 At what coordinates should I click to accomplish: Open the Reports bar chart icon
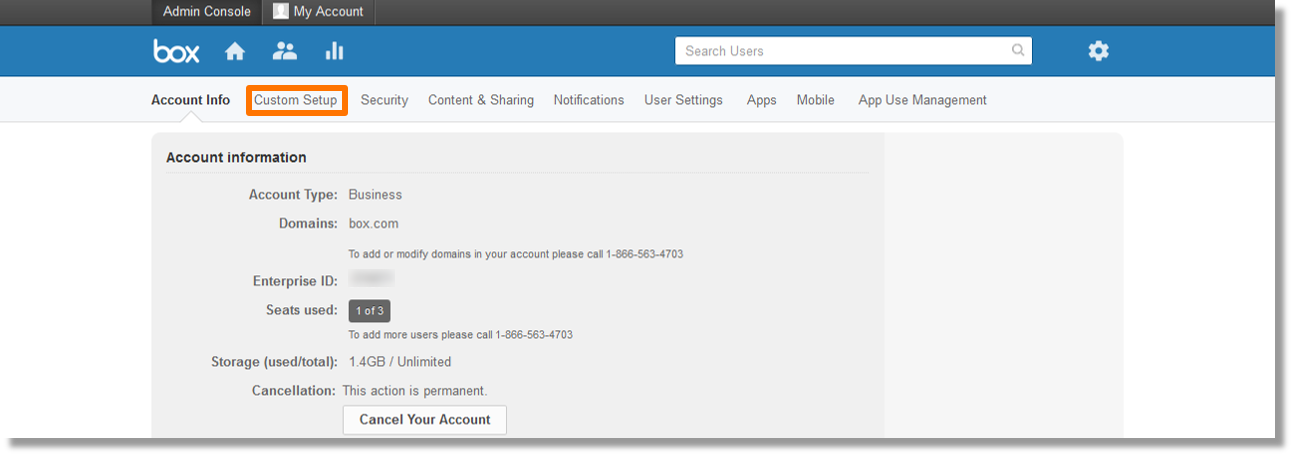[x=334, y=51]
